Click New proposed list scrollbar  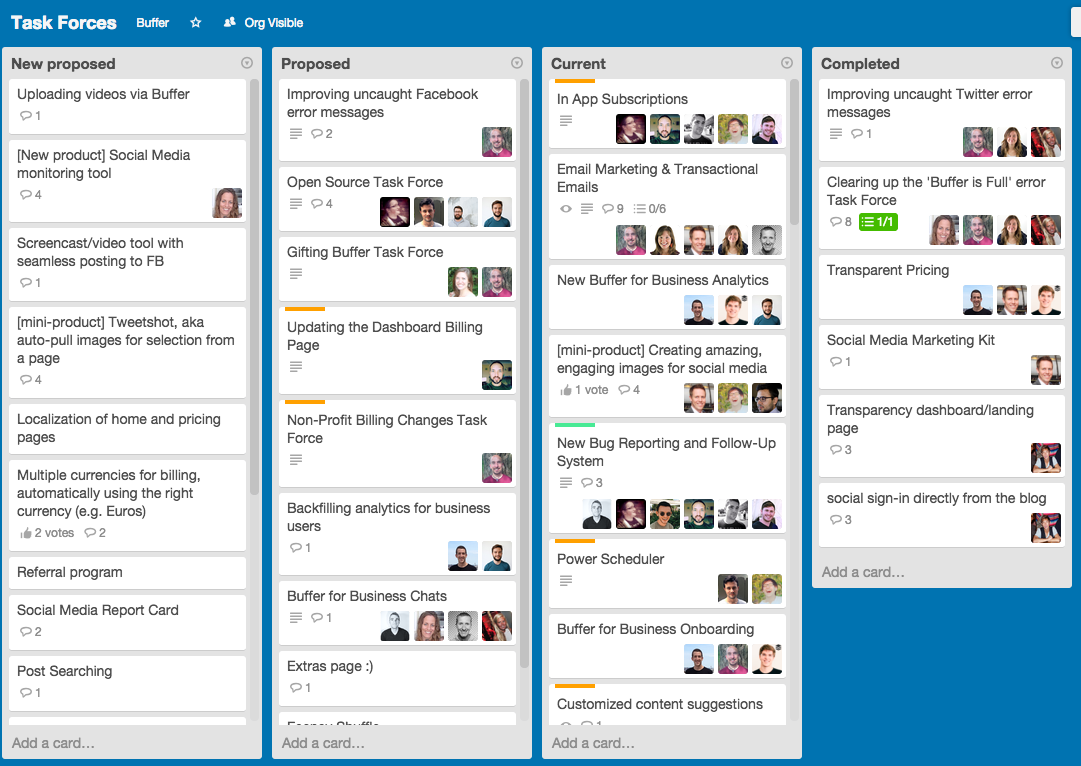[x=254, y=288]
